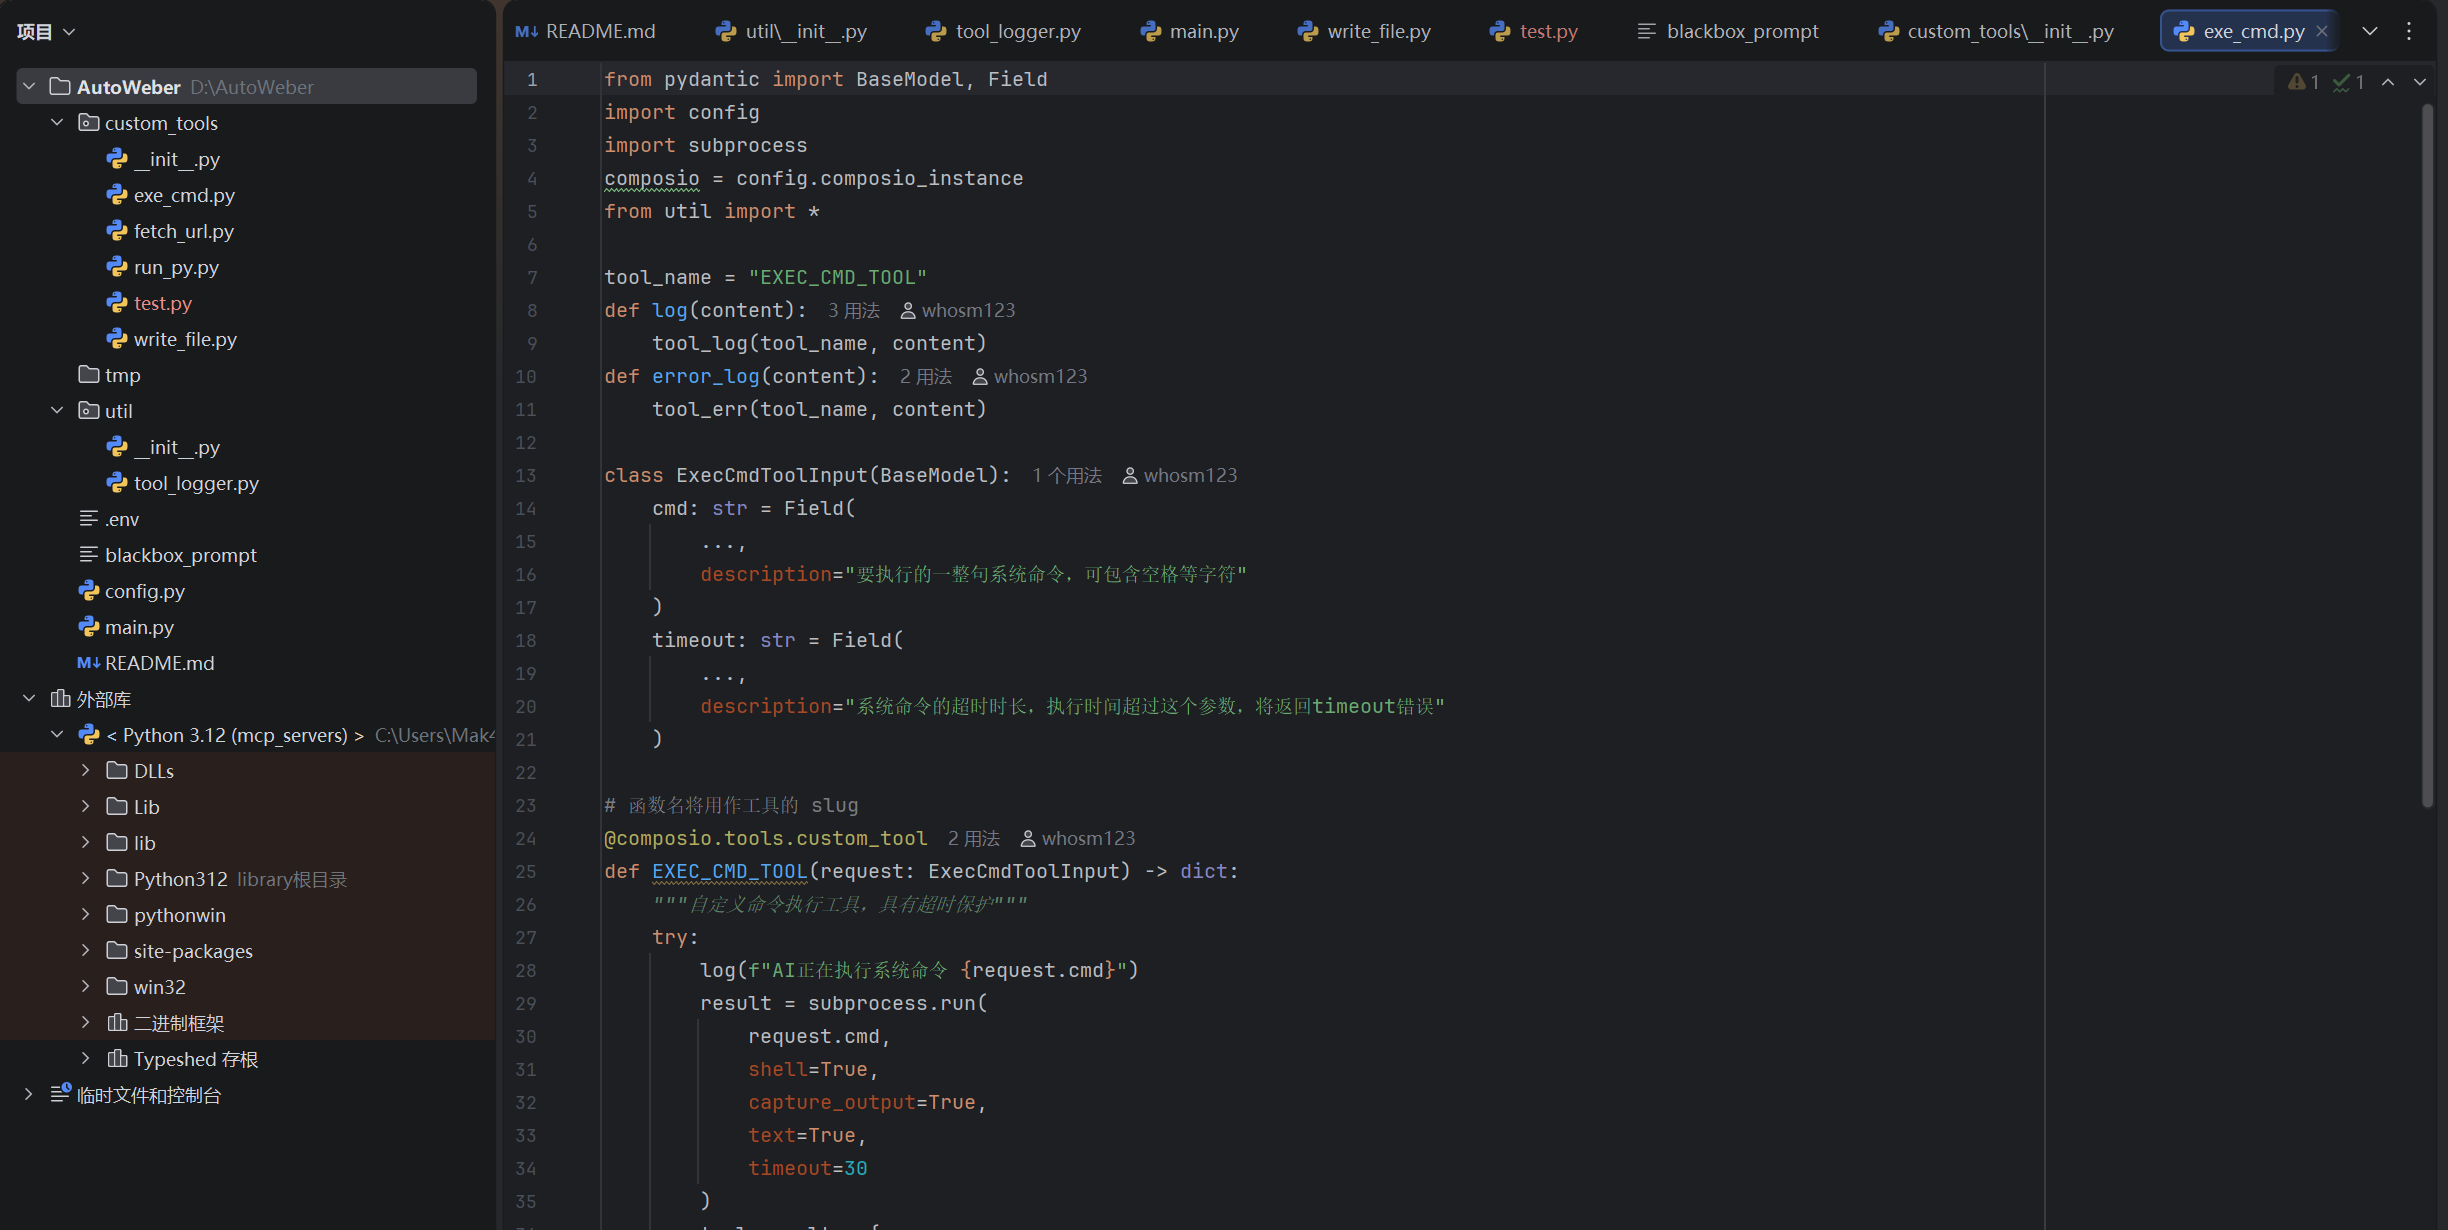Open the README.md markdown file in tree
Image resolution: width=2448 pixels, height=1230 pixels.
(159, 663)
